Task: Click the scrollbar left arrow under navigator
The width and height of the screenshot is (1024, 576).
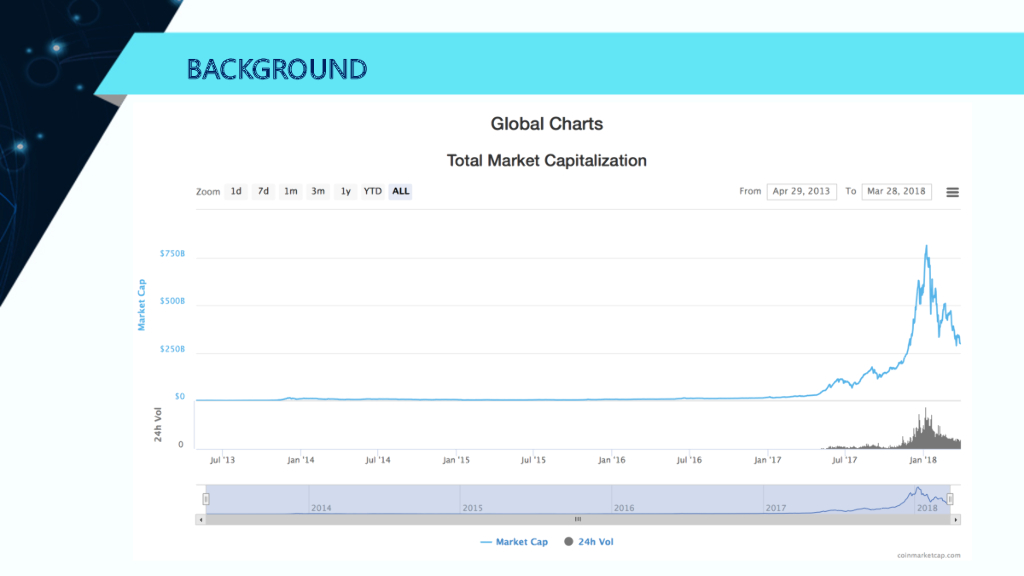Action: tap(201, 520)
